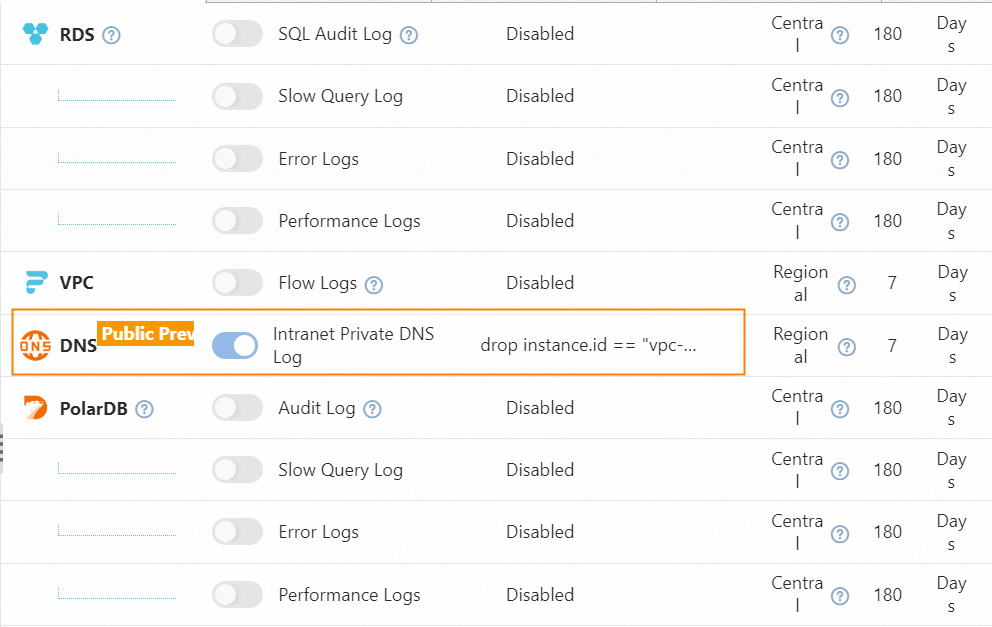Click the VPC service icon
The height and width of the screenshot is (627, 992).
(36, 283)
